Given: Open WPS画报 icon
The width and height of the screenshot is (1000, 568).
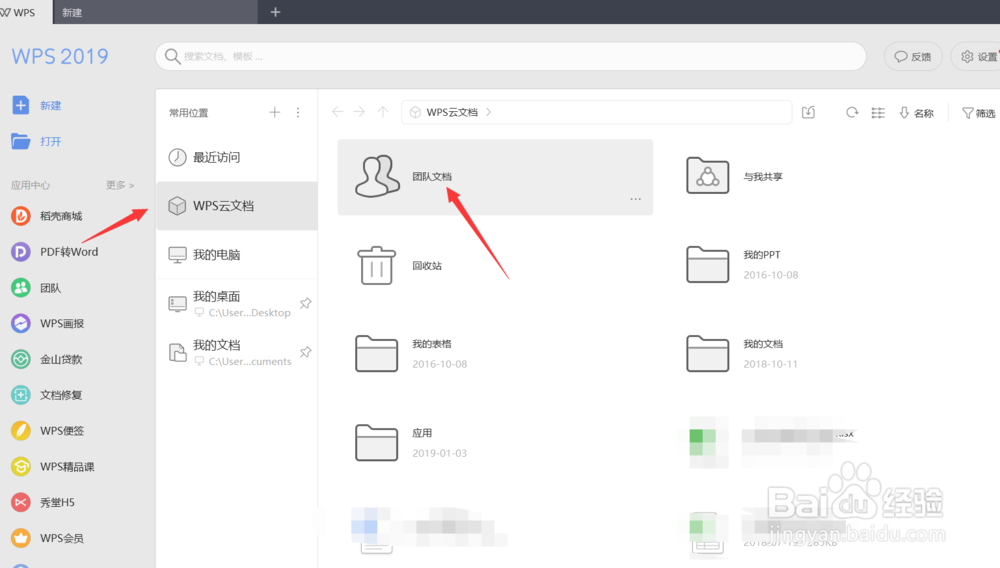Looking at the screenshot, I should tap(20, 323).
